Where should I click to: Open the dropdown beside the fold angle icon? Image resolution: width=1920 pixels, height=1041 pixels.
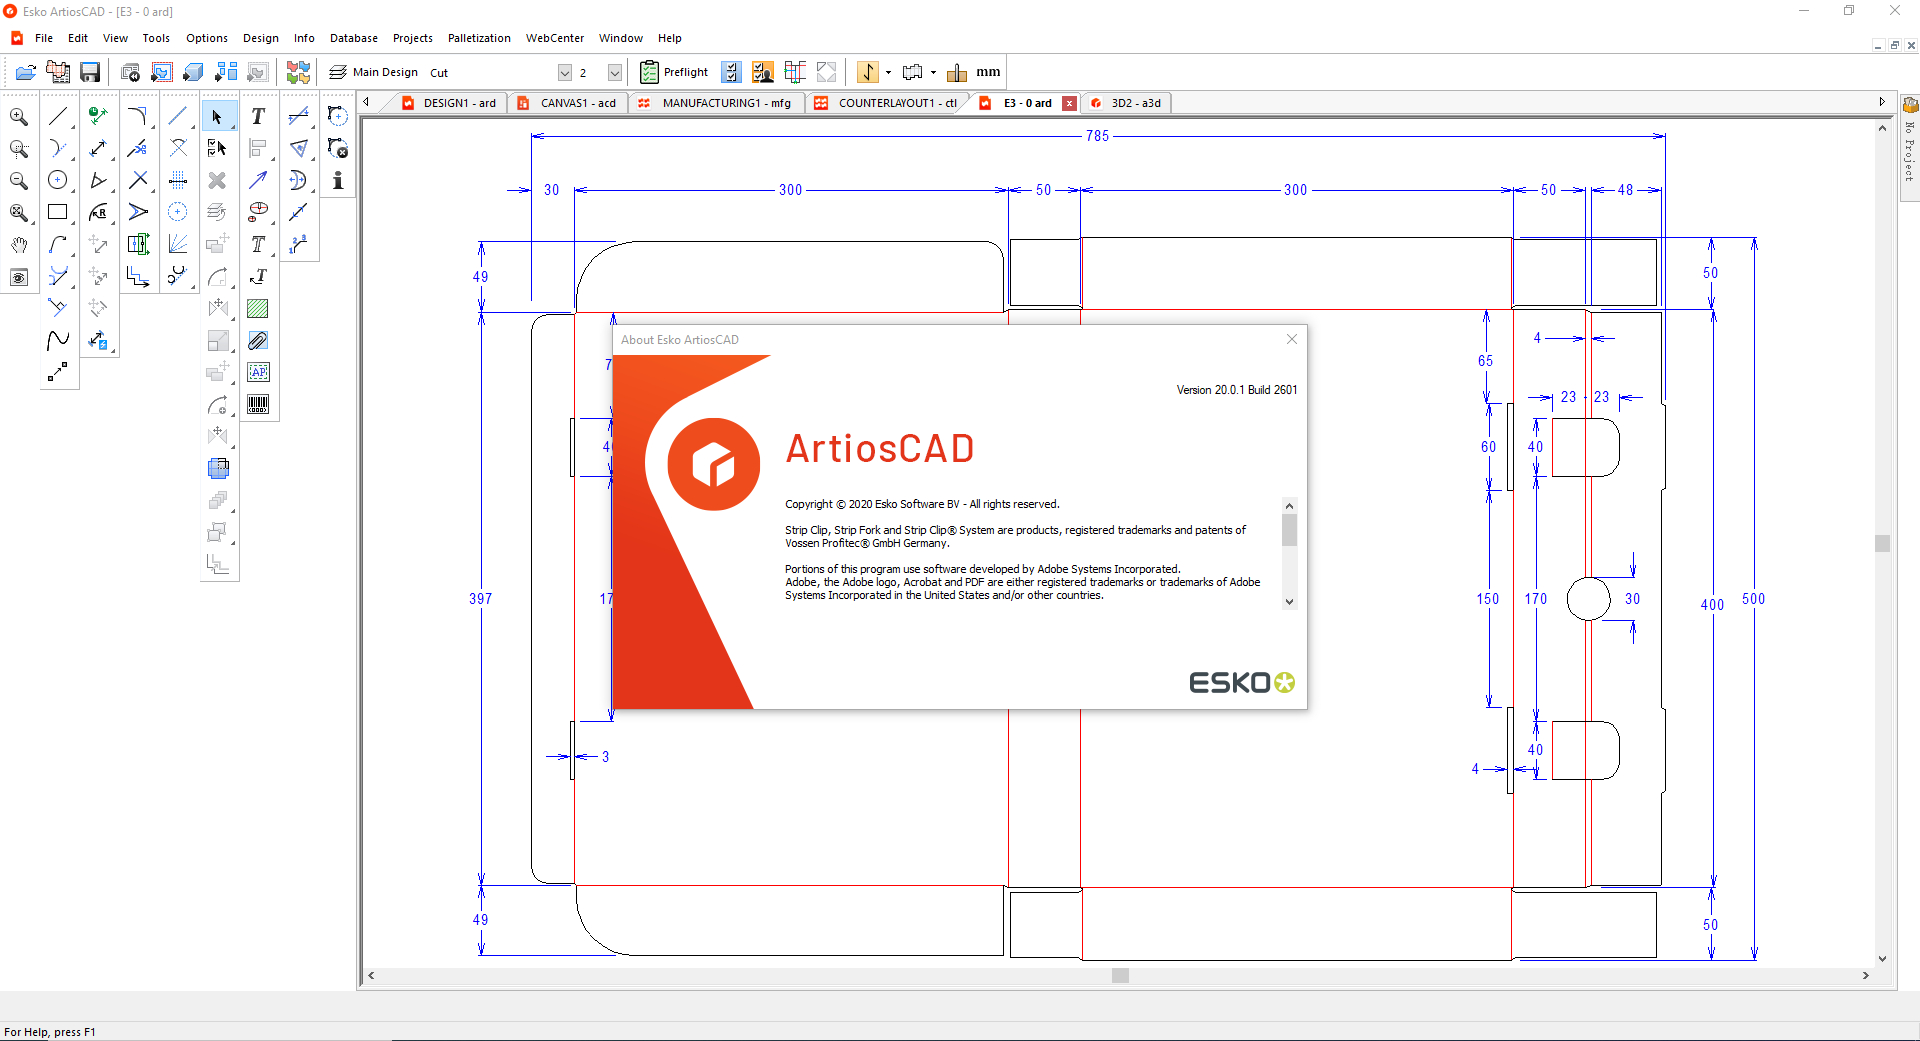tap(886, 72)
